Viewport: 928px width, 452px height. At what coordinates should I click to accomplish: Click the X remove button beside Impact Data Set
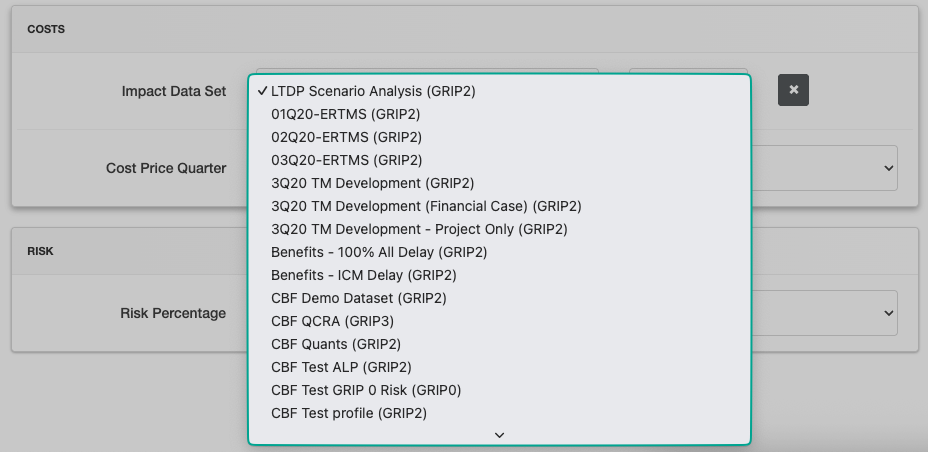coord(793,90)
